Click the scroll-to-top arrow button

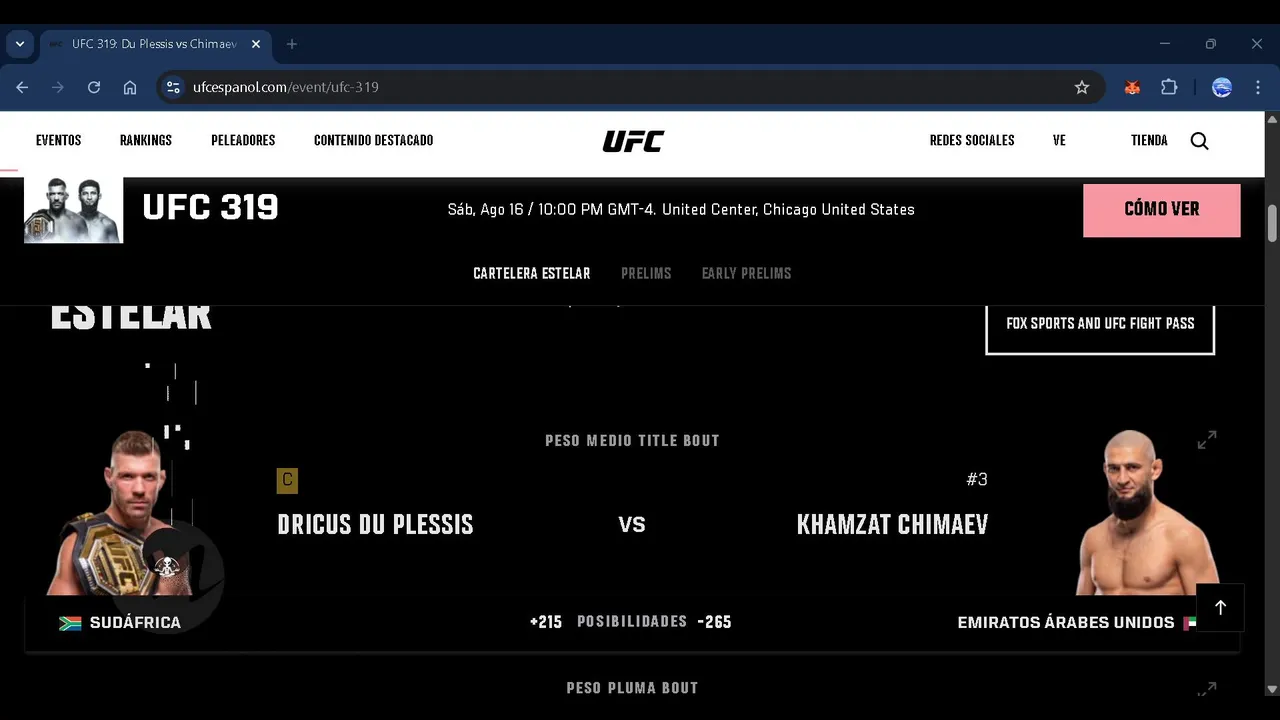[x=1220, y=607]
